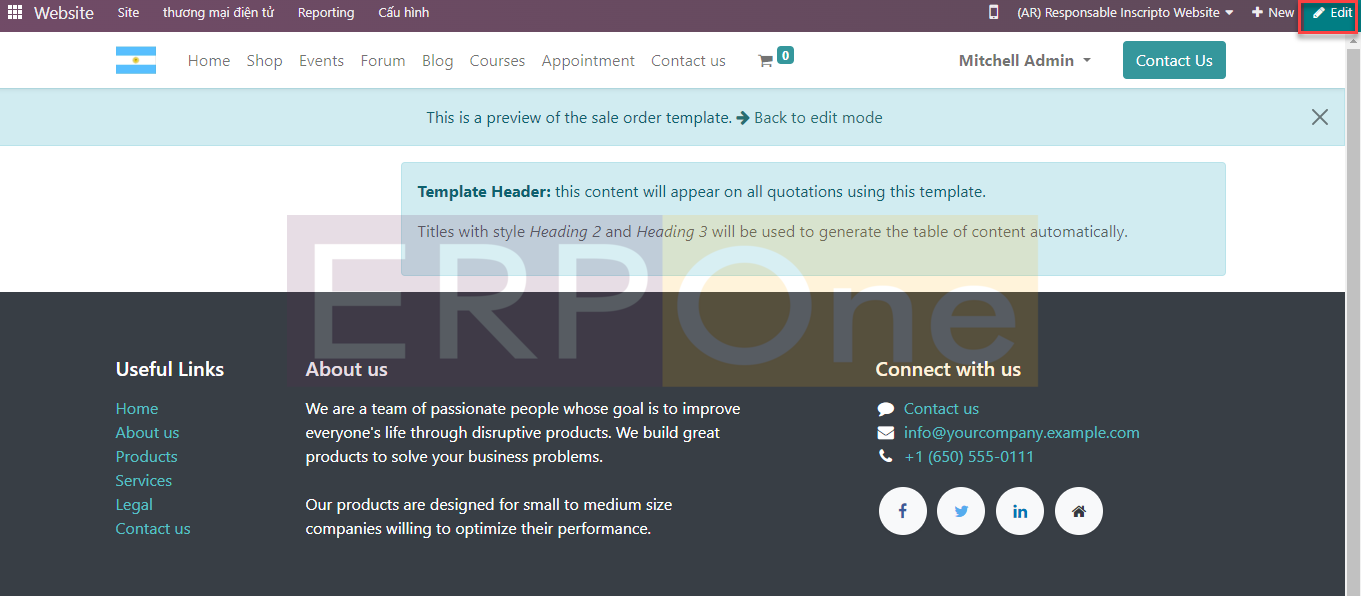Image resolution: width=1361 pixels, height=596 pixels.
Task: Open the Shop navigation link
Action: [x=264, y=61]
